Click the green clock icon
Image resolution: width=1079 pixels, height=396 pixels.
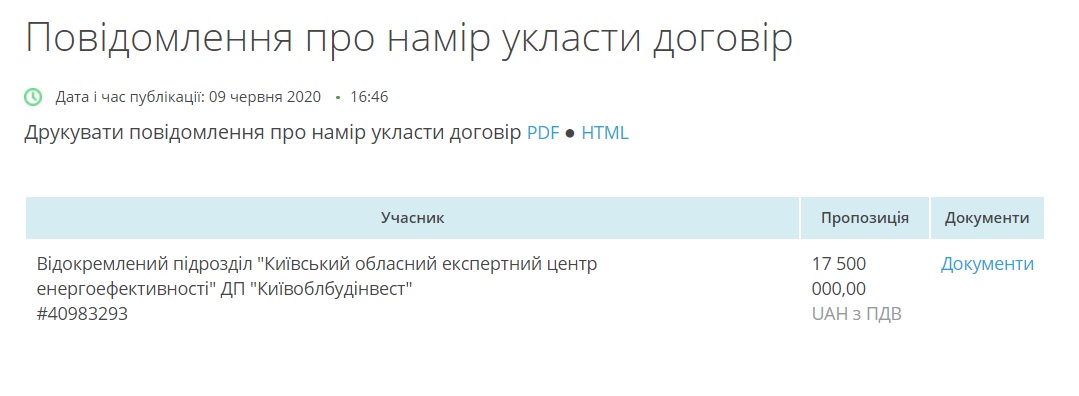coord(33,97)
